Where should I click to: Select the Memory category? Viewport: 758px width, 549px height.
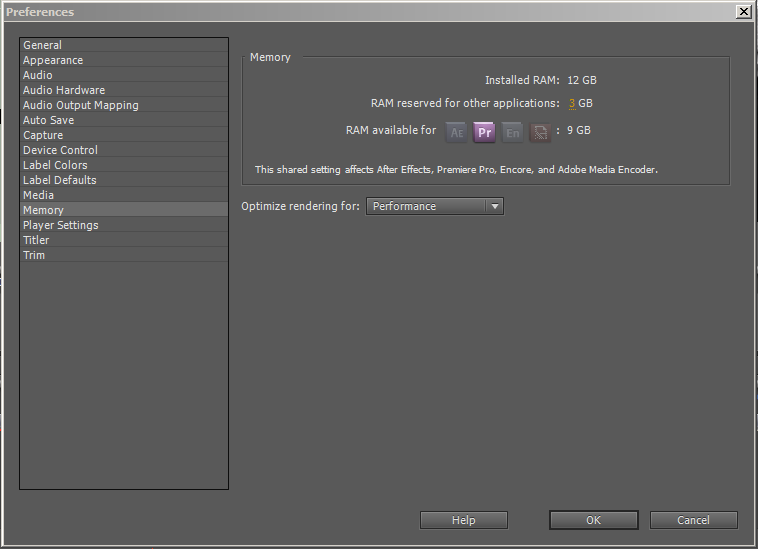[124, 210]
